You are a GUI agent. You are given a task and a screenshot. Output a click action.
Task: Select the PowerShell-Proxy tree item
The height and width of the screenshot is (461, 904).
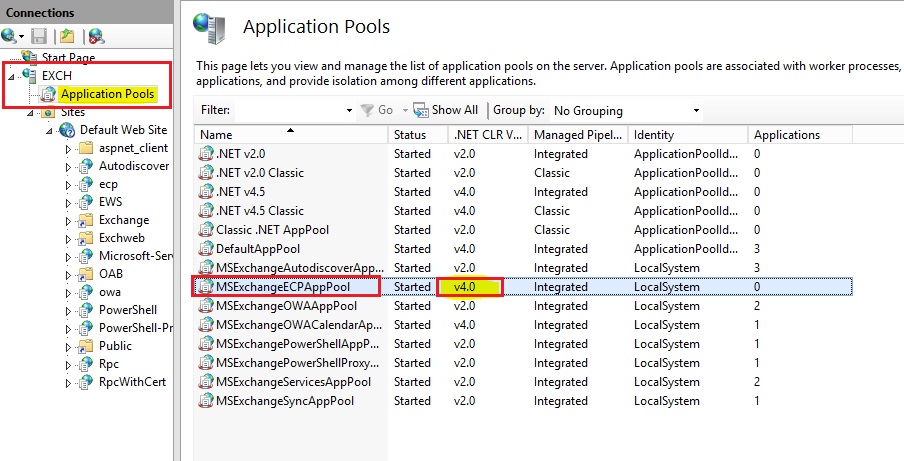point(135,328)
